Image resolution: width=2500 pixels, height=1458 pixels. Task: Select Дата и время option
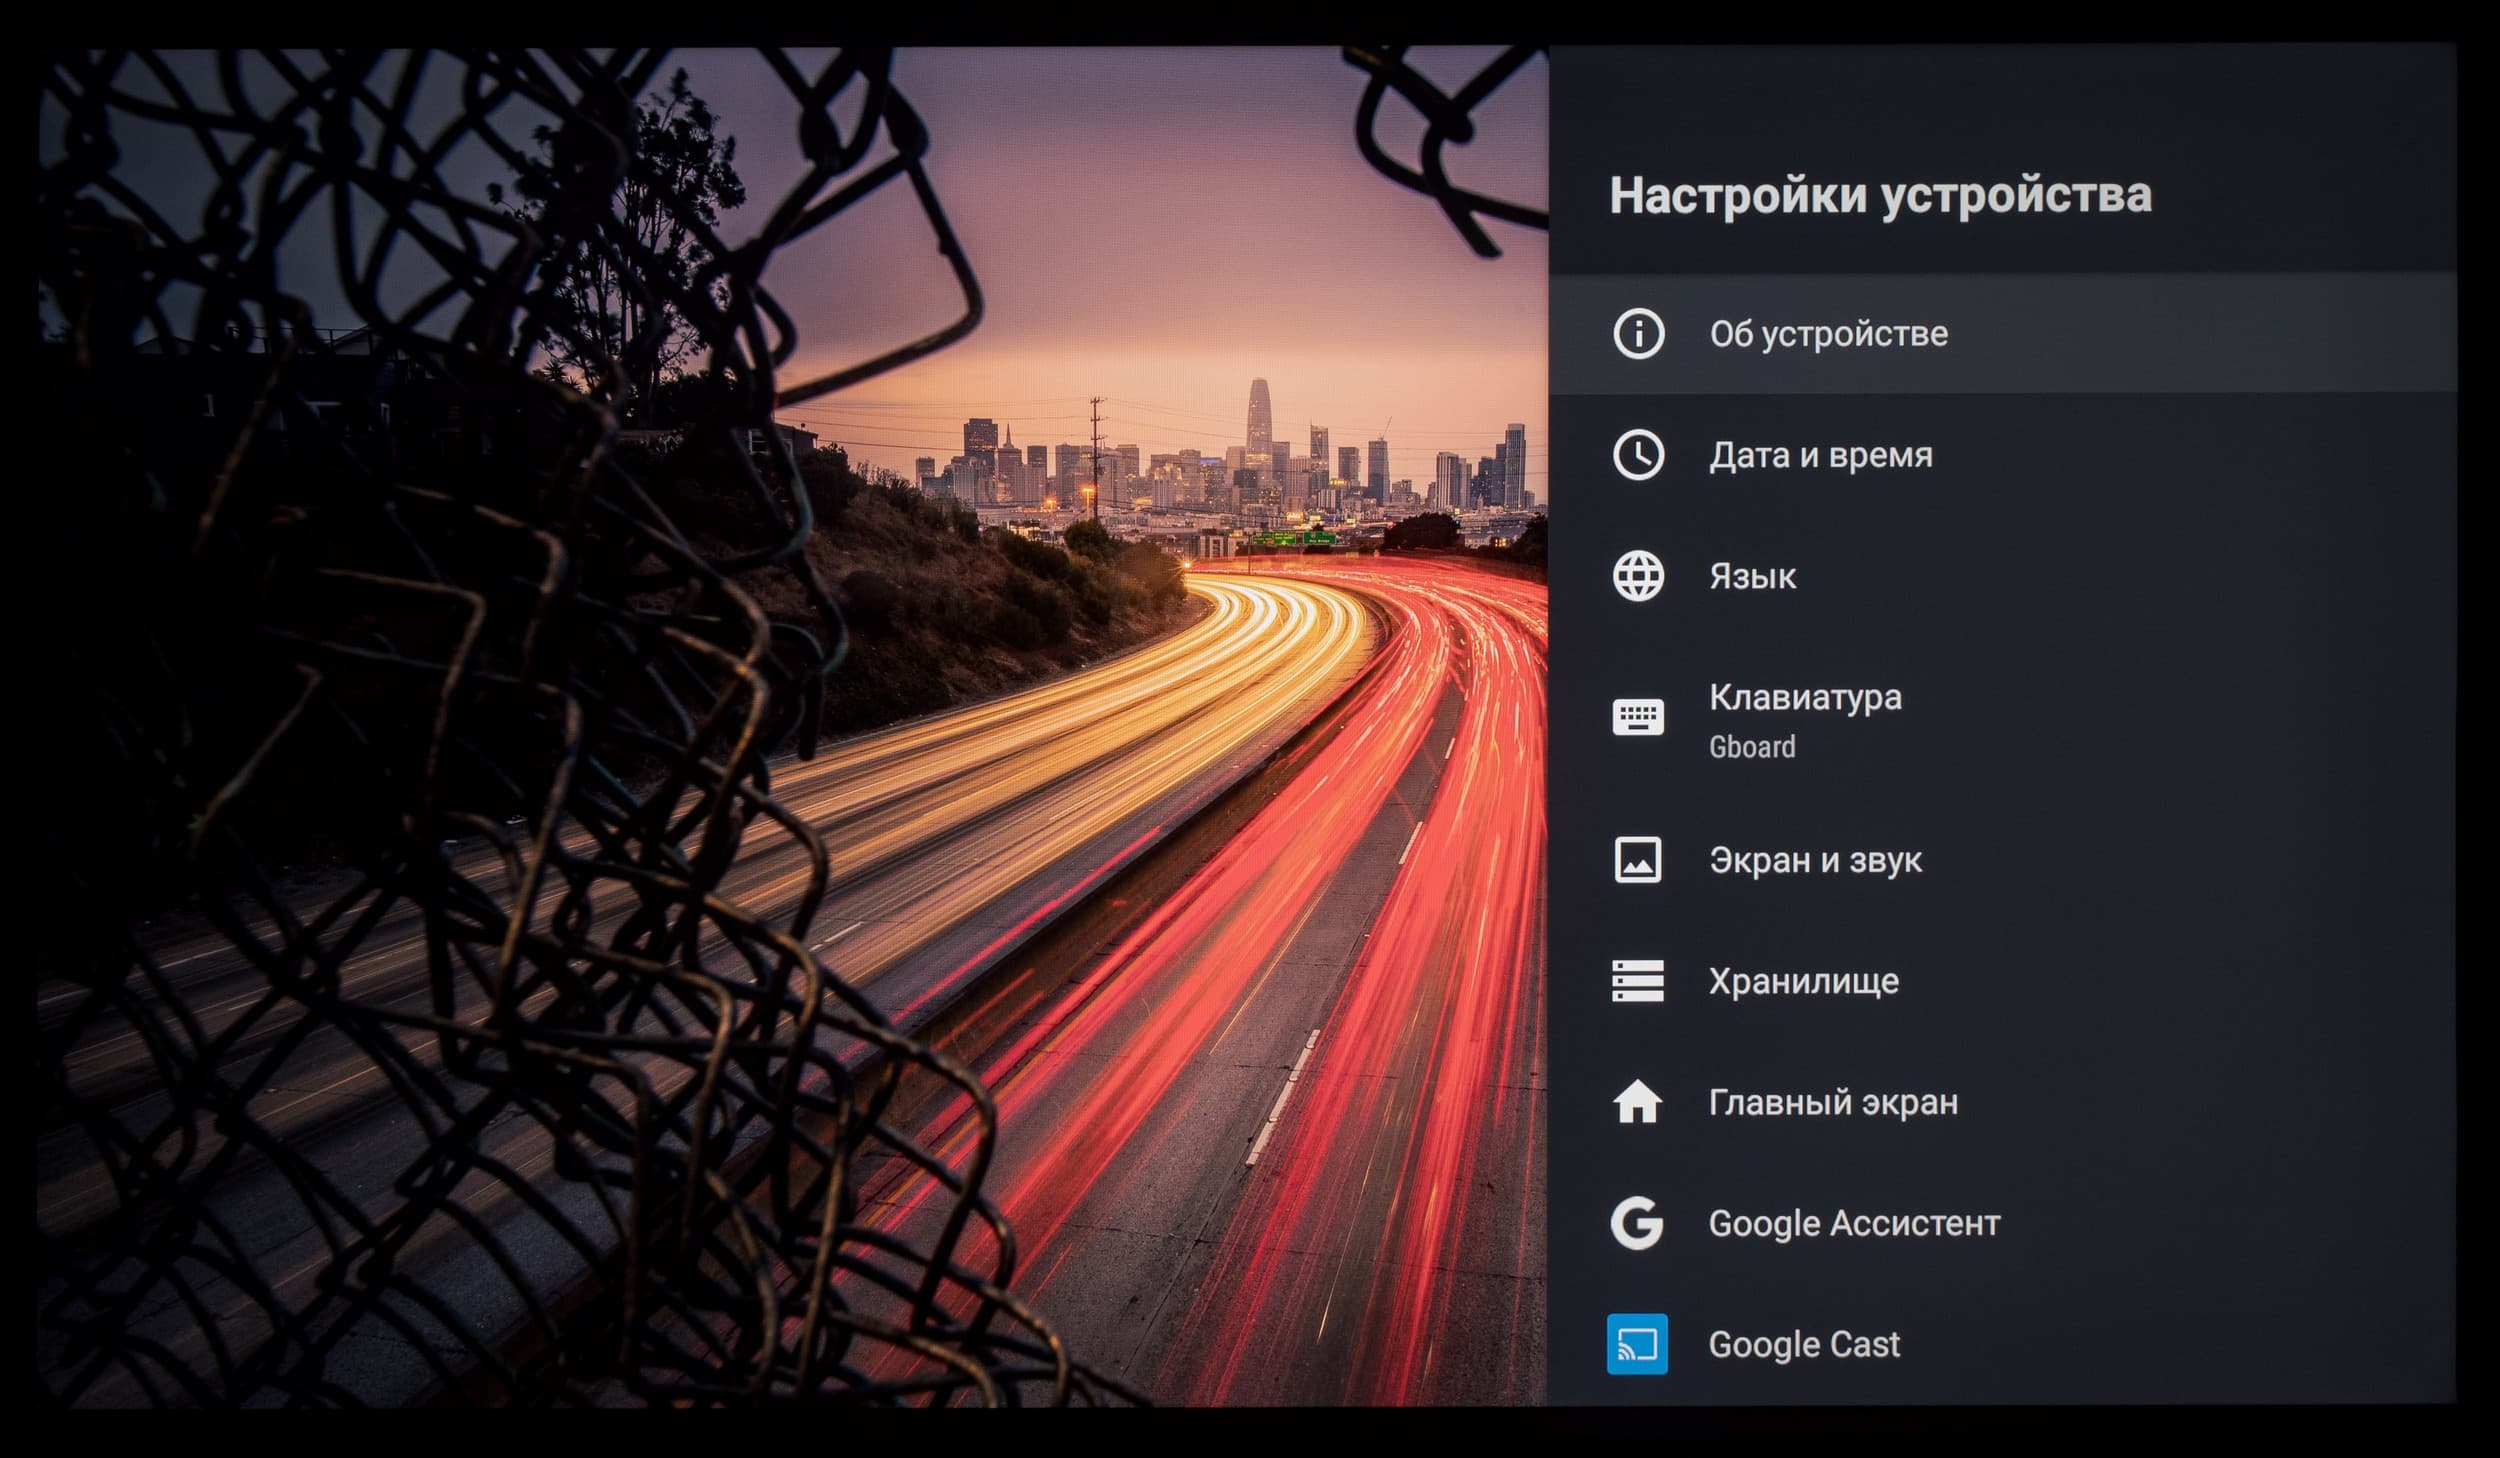(1820, 455)
